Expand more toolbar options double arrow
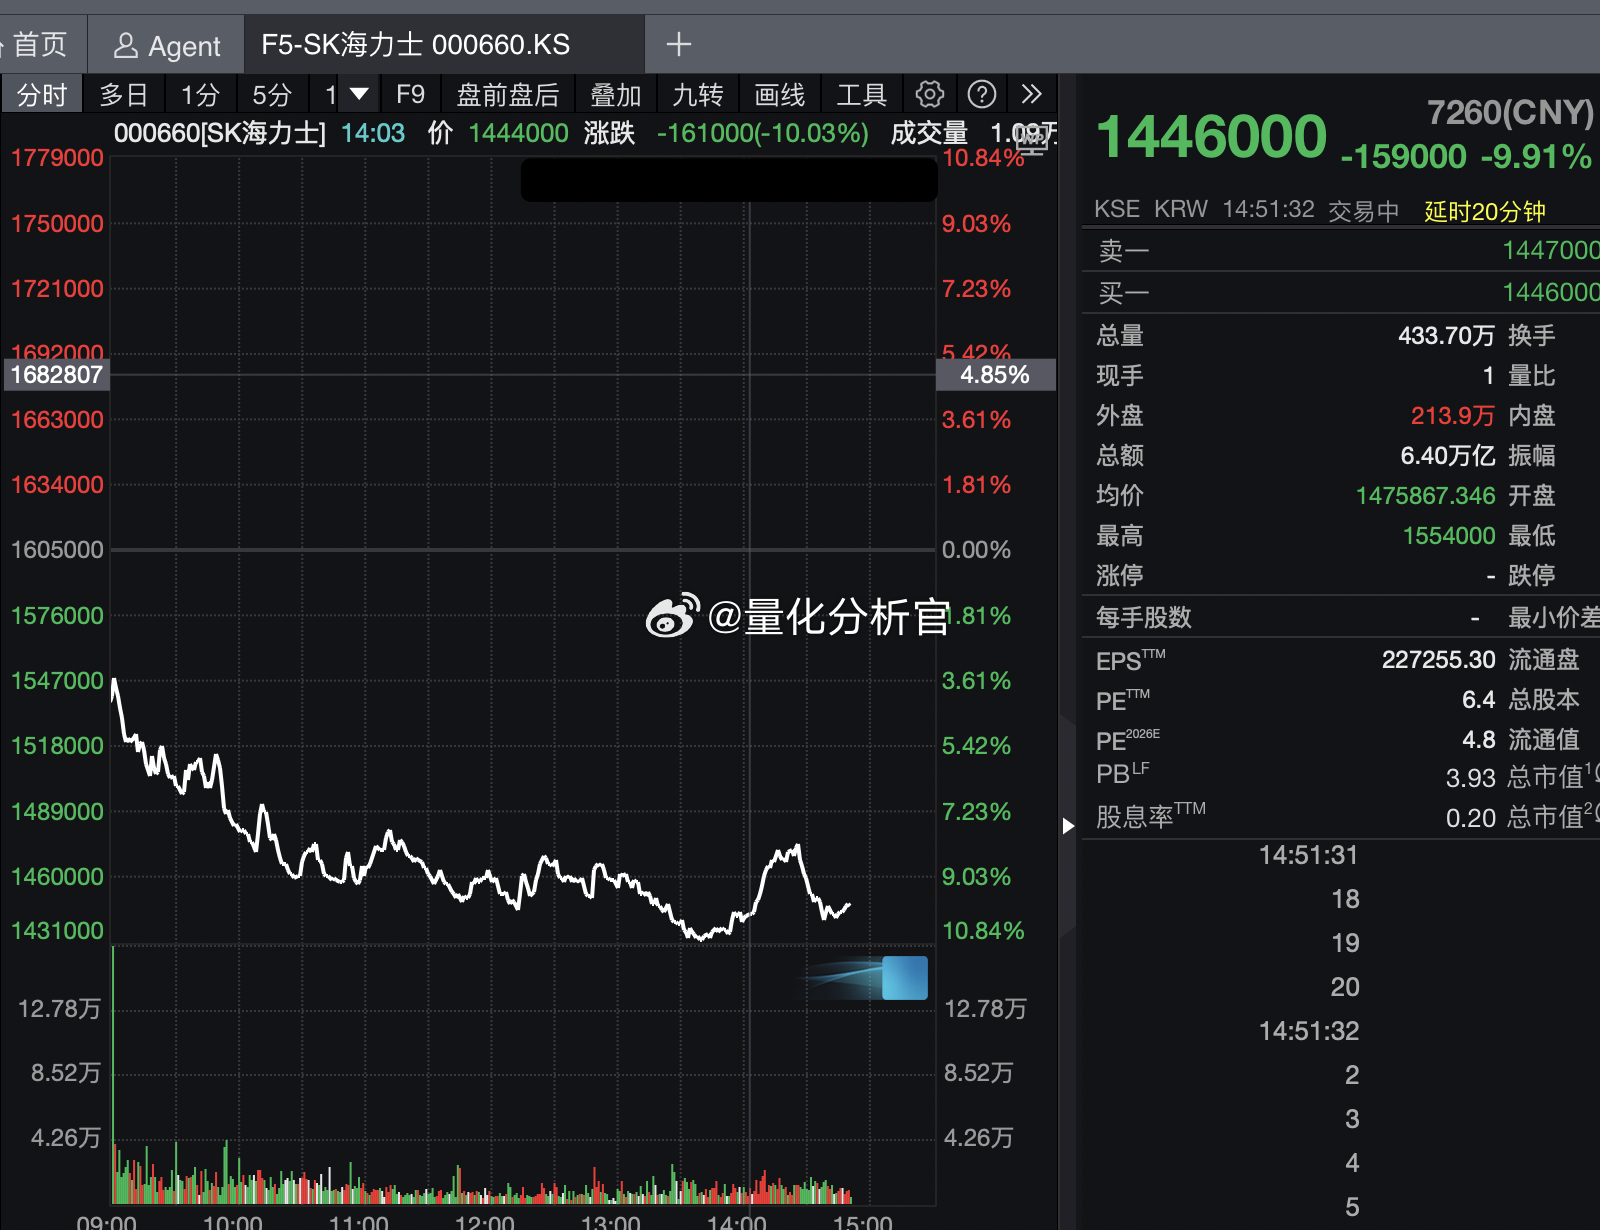The image size is (1600, 1230). 1032,94
